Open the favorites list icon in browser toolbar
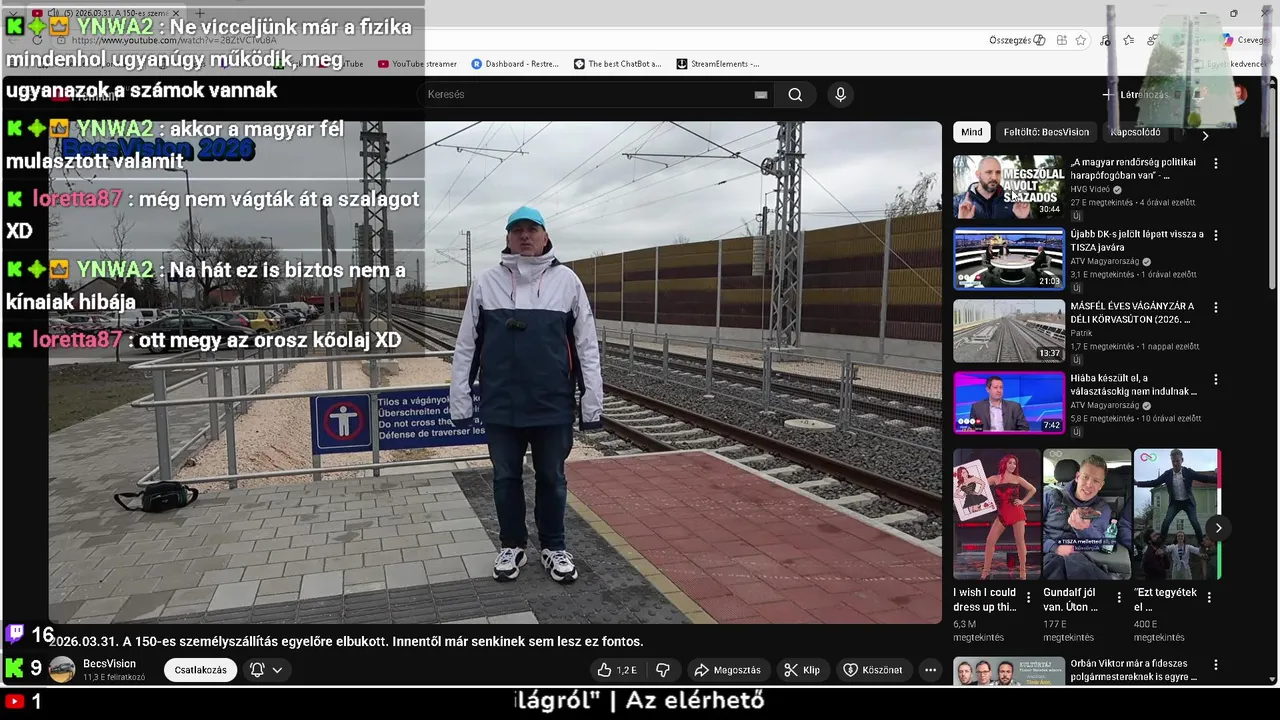Image resolution: width=1280 pixels, height=720 pixels. pos(1129,40)
